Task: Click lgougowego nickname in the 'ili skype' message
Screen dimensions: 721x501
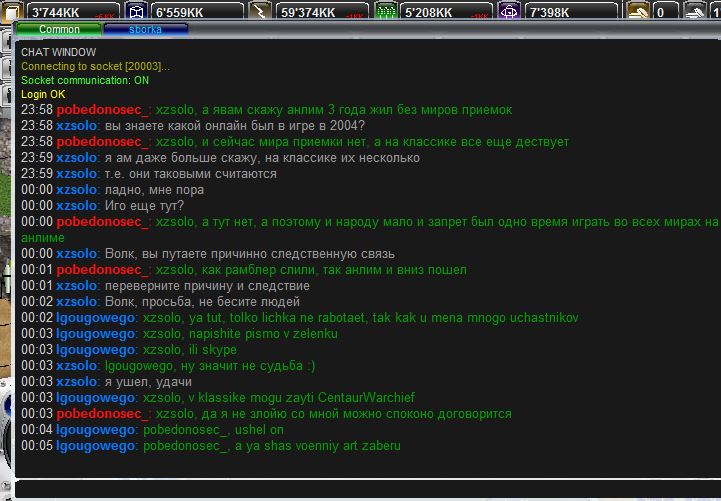Action: click(97, 350)
